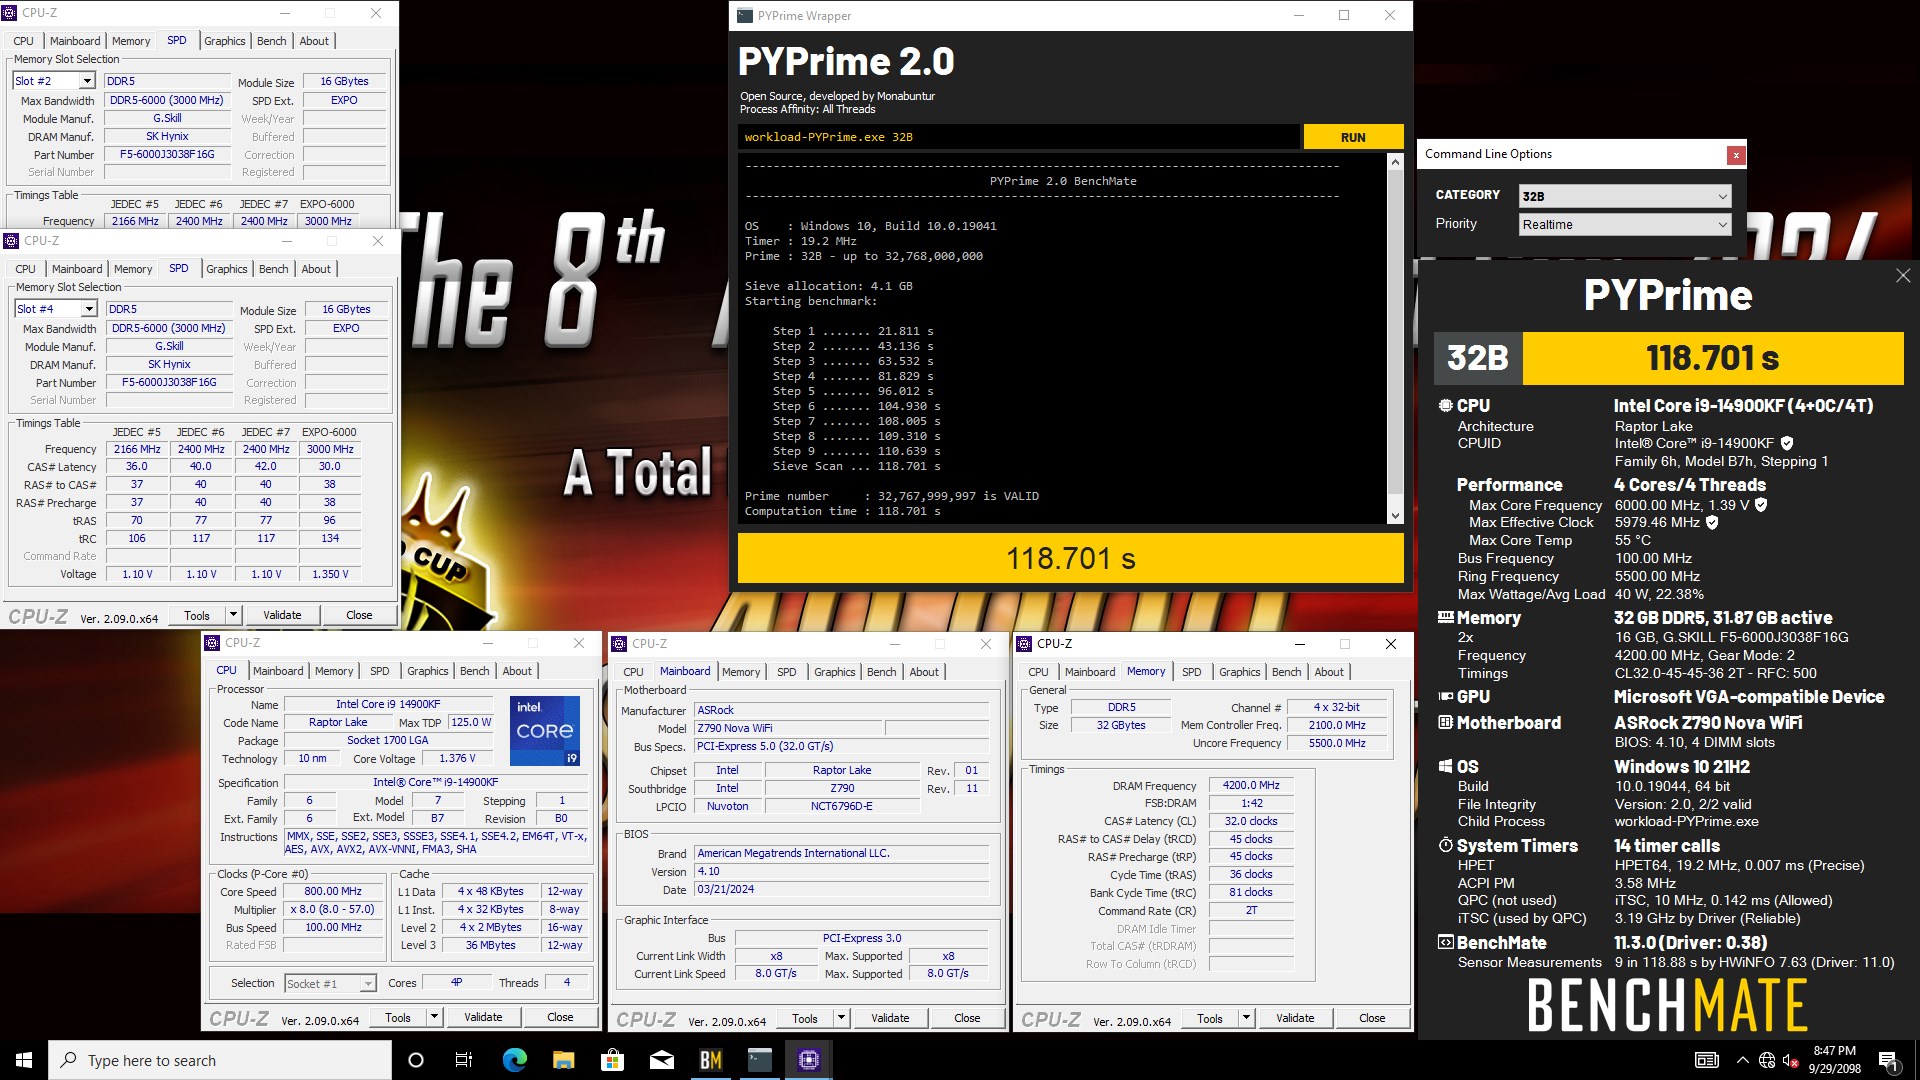The image size is (1920, 1080).
Task: Show hidden system tray icons
Action: (1742, 1060)
